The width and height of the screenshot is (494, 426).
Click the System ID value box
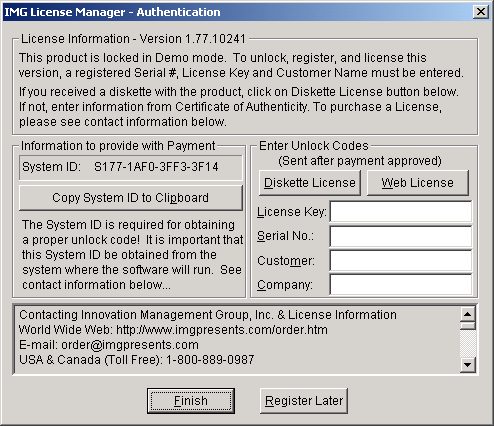[131, 167]
